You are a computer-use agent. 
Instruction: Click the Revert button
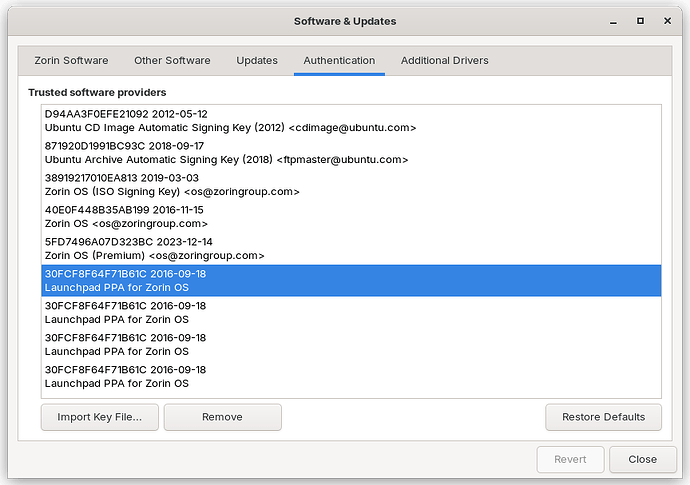click(570, 459)
